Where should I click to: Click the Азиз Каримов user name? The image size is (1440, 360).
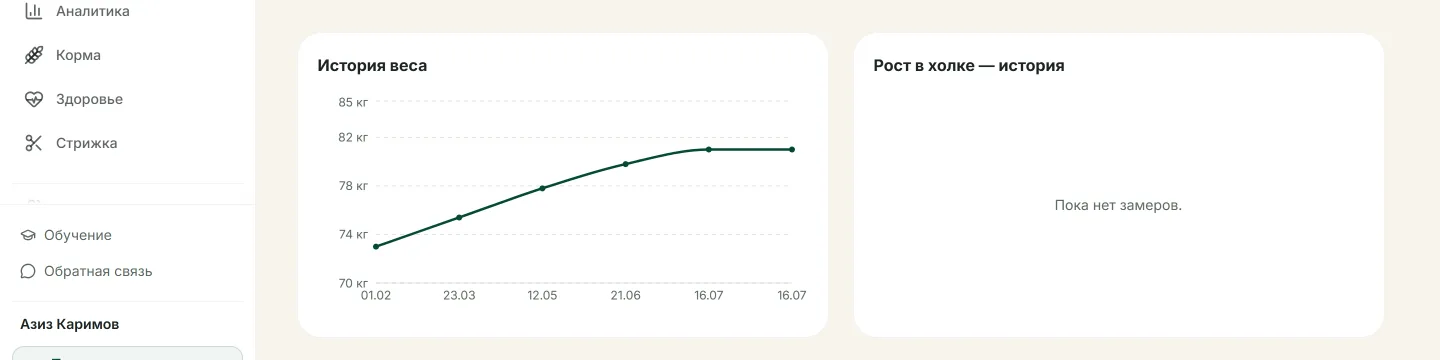pos(70,324)
